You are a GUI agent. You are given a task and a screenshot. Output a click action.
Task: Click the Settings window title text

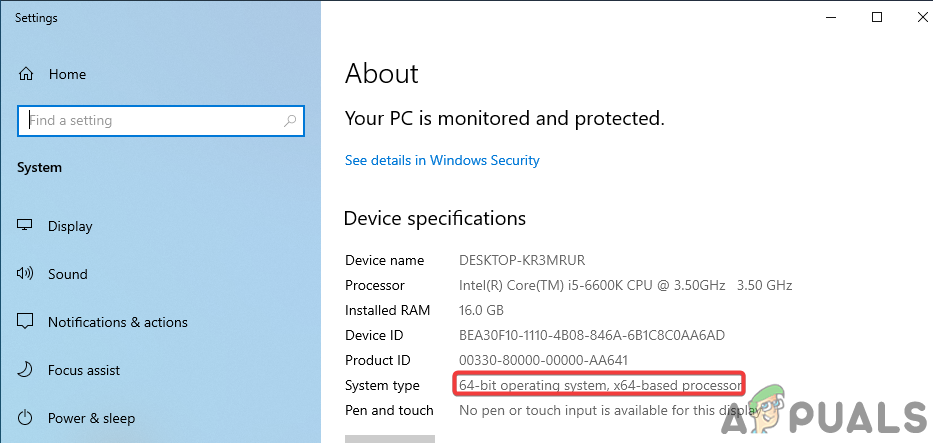click(36, 18)
